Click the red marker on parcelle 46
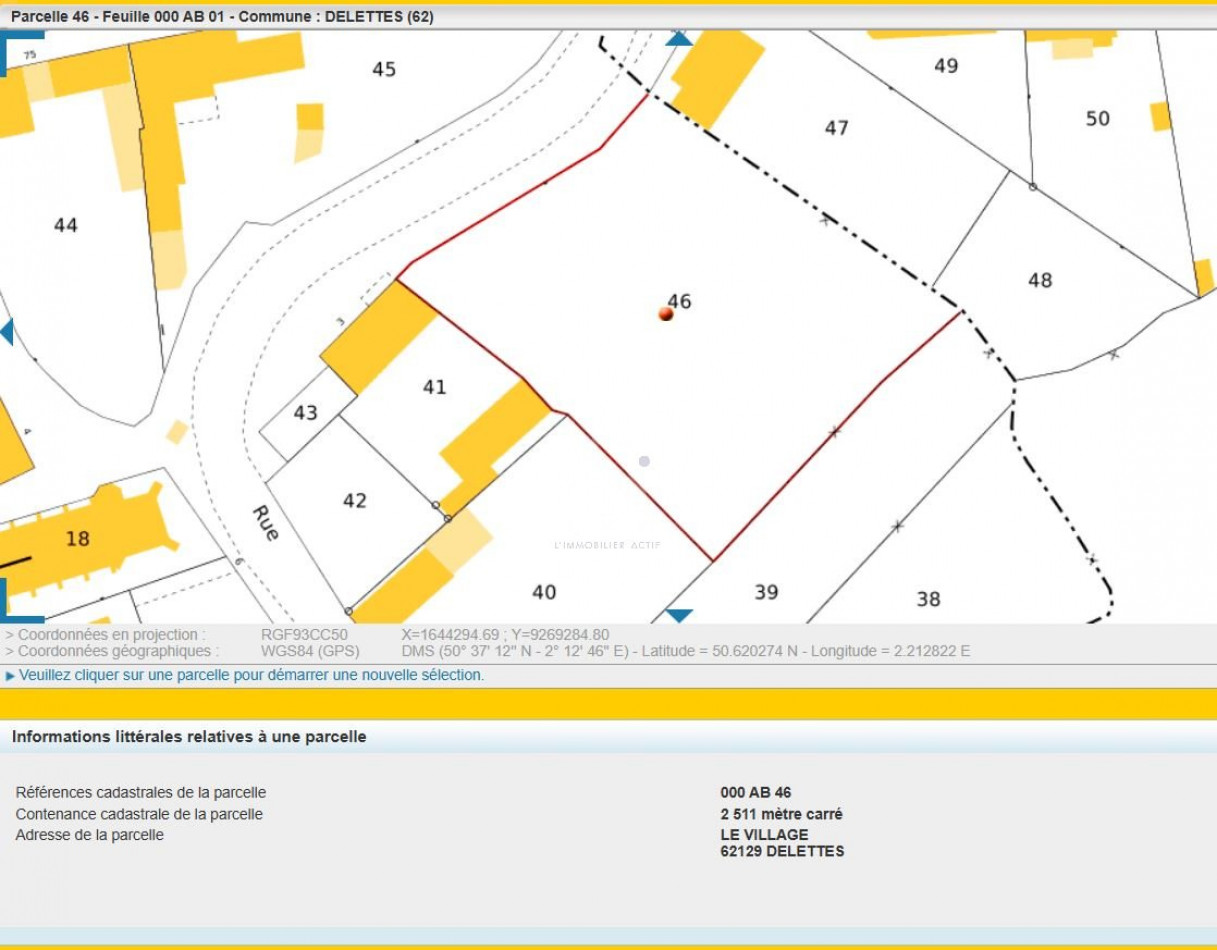The image size is (1217, 950). pos(665,313)
